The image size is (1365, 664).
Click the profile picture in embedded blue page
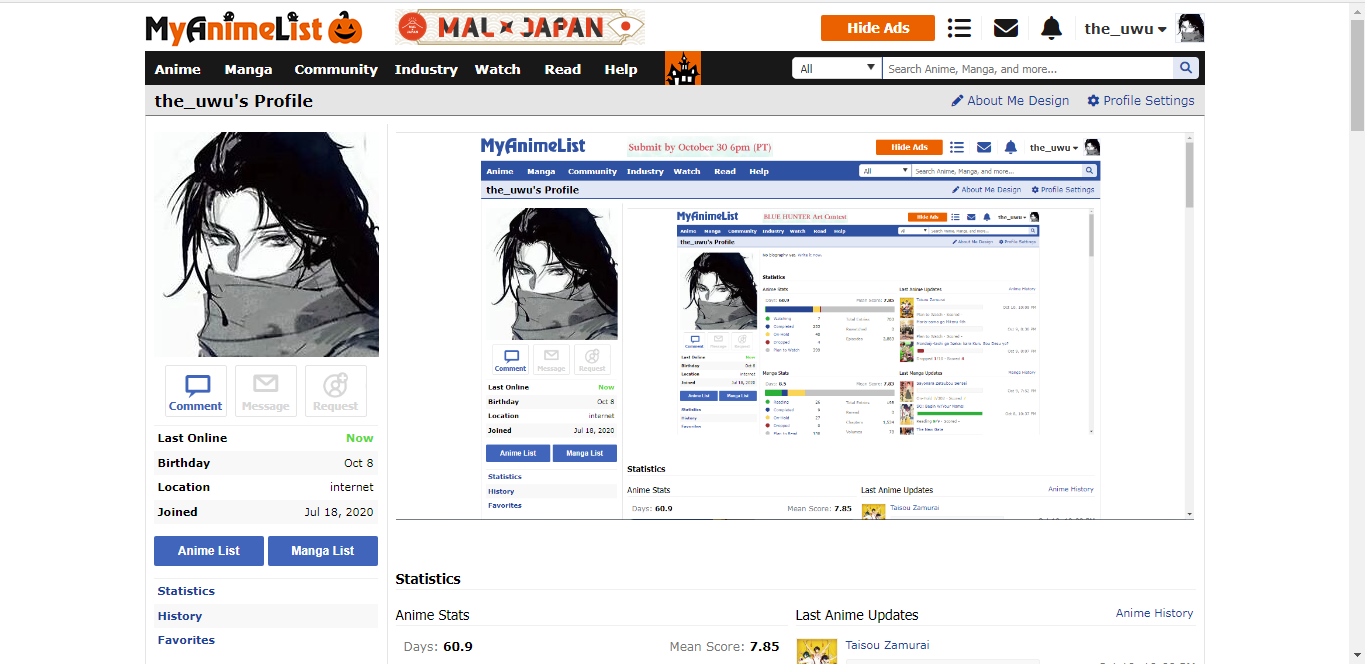tap(551, 274)
